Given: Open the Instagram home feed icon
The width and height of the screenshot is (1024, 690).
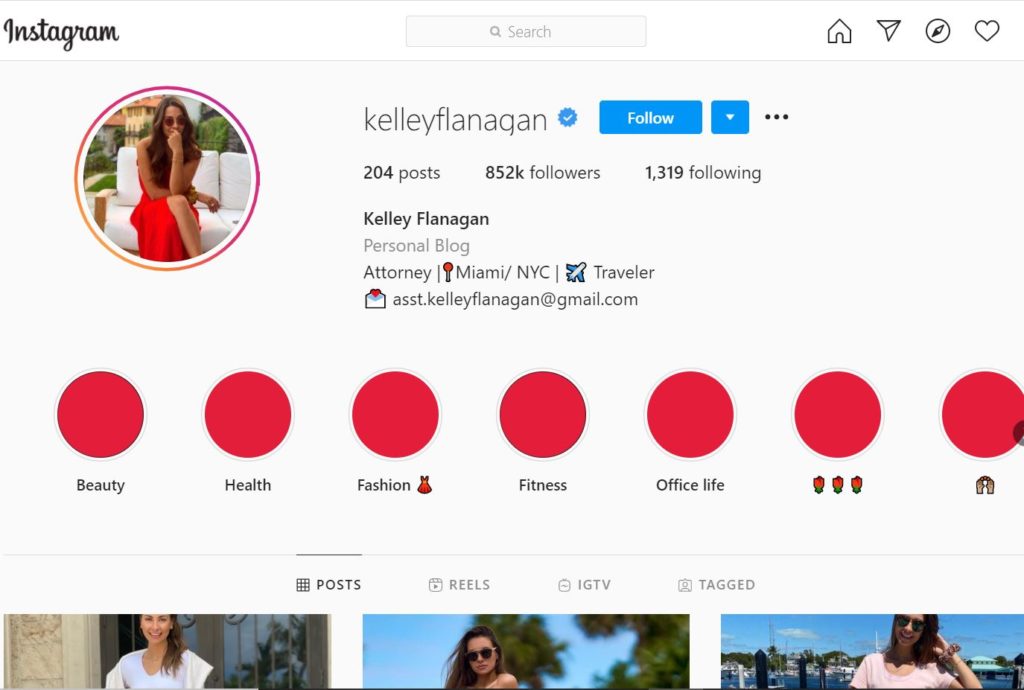Looking at the screenshot, I should [x=839, y=31].
